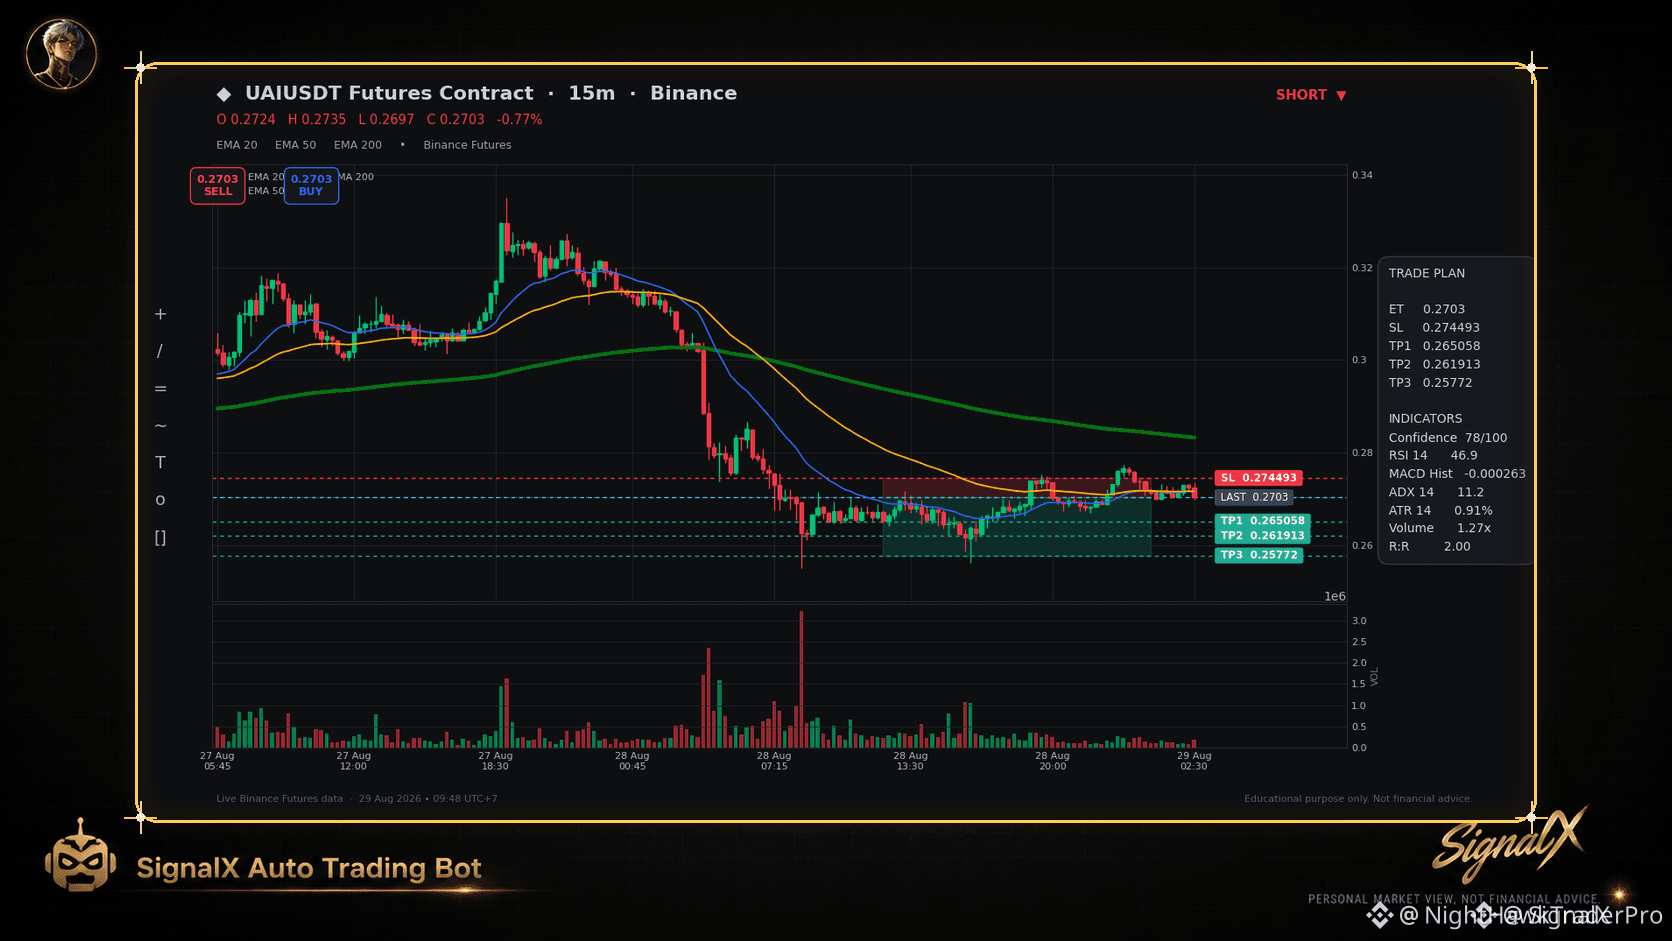The width and height of the screenshot is (1672, 941).
Task: Click the blue 0.2703 BUY button
Action: coord(311,185)
